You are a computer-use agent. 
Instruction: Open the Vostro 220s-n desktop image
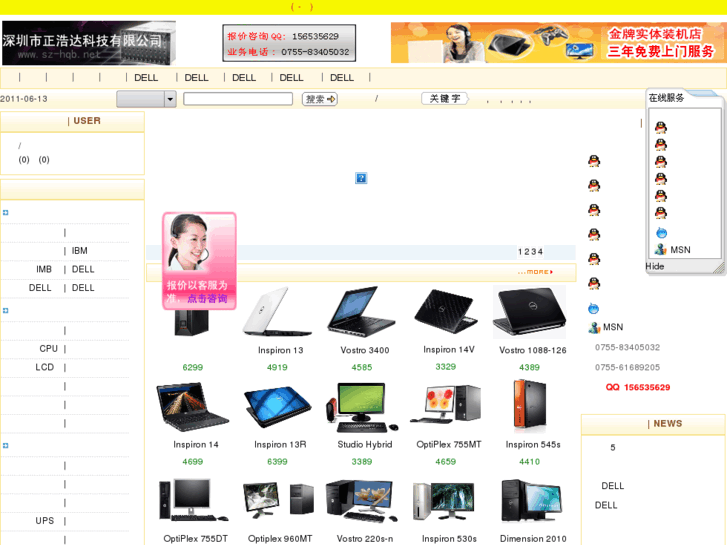pos(362,501)
